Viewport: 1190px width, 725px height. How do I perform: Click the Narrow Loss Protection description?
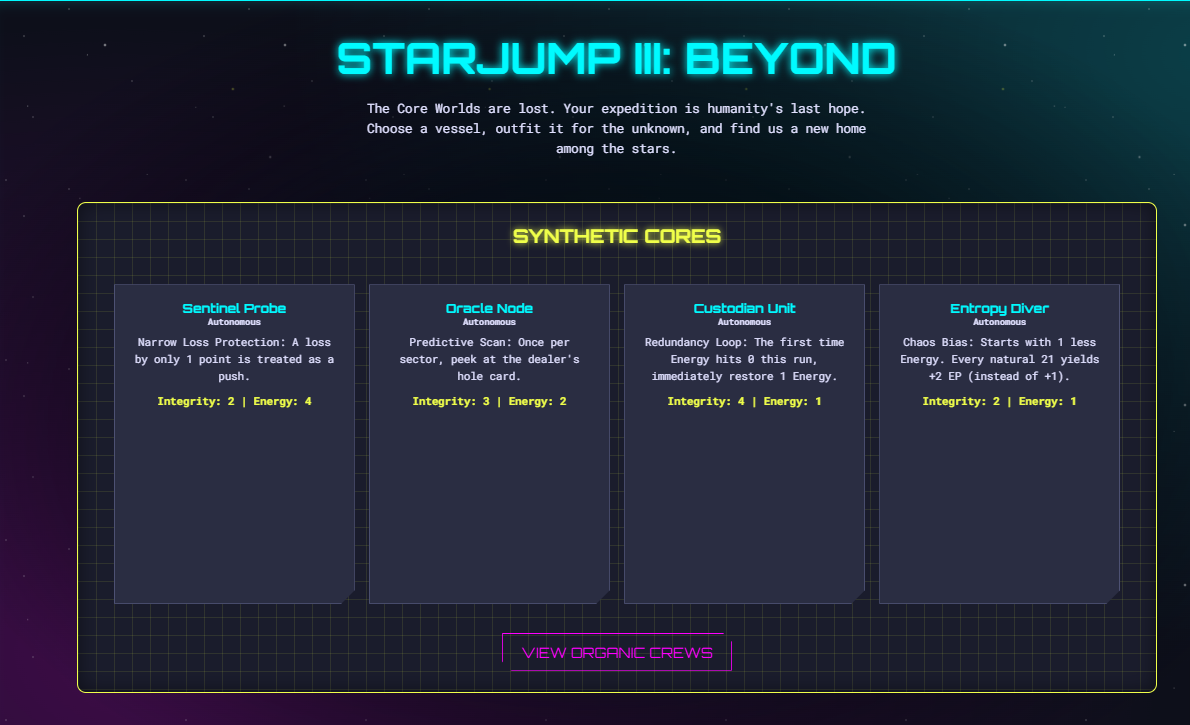[x=235, y=359]
